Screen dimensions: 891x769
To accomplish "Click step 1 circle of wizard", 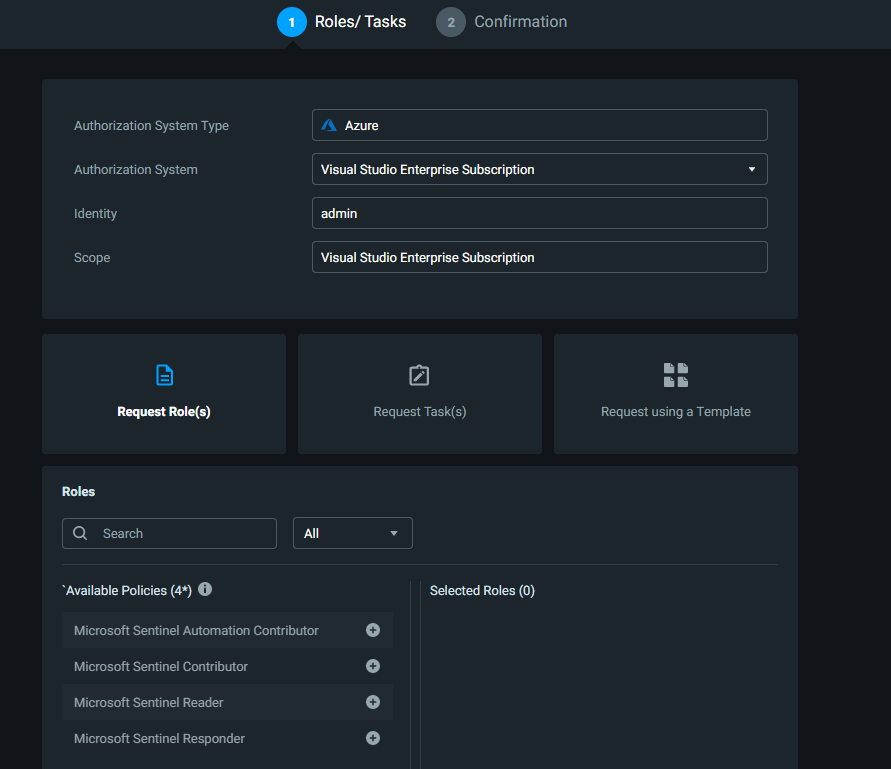I will tap(292, 22).
